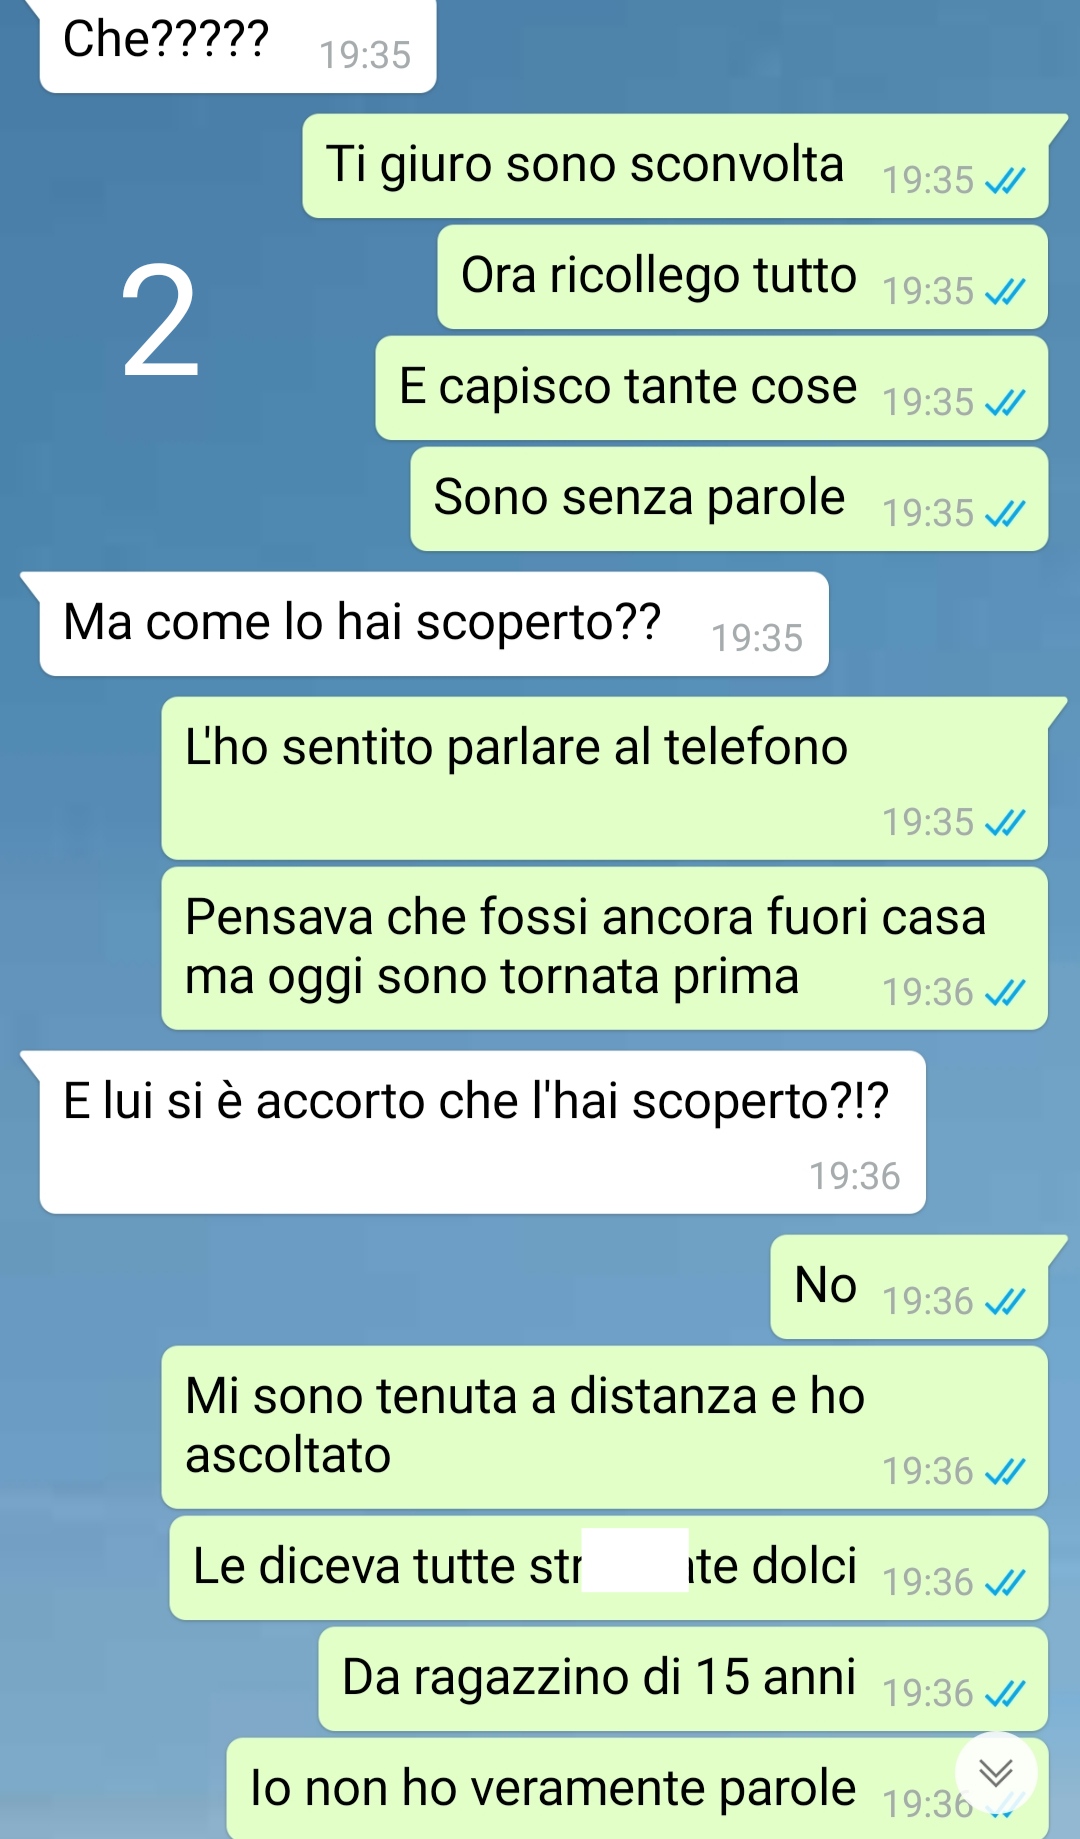The image size is (1080, 1839).
Task: Click read ticks beside the 'No' message
Action: click(1005, 1302)
